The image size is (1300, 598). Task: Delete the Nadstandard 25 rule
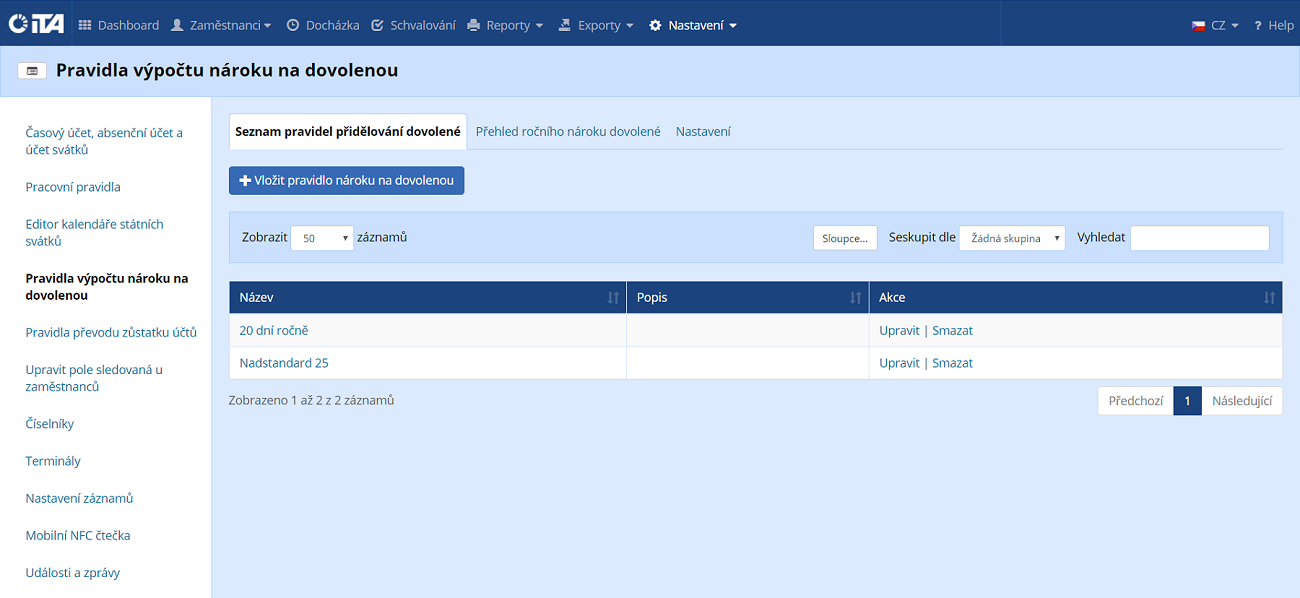click(x=952, y=363)
